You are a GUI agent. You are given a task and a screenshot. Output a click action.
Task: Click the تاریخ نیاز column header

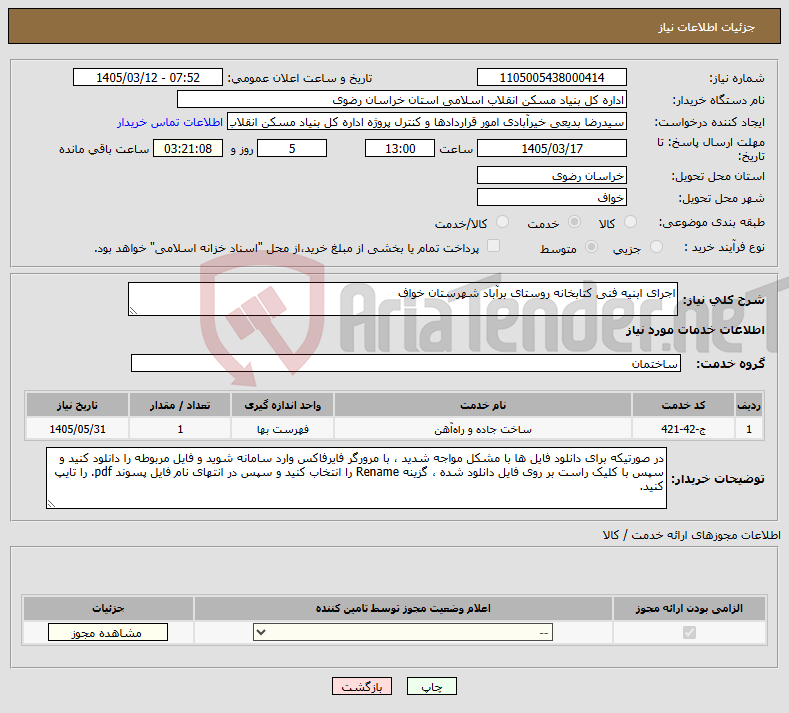(x=77, y=405)
